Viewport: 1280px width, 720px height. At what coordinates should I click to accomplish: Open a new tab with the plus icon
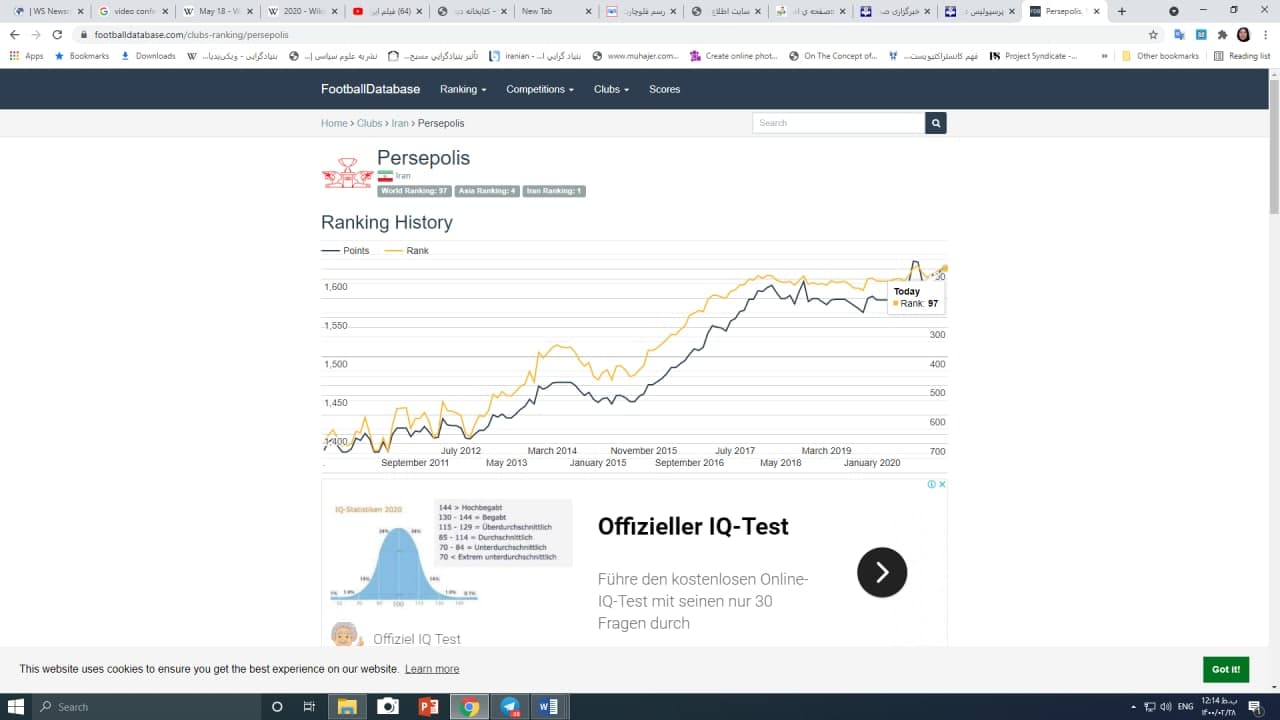tap(1121, 11)
